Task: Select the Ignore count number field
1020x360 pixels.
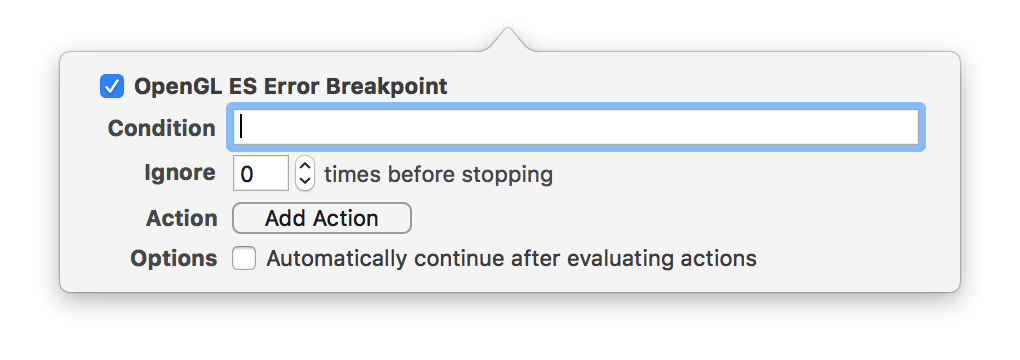Action: (x=260, y=173)
